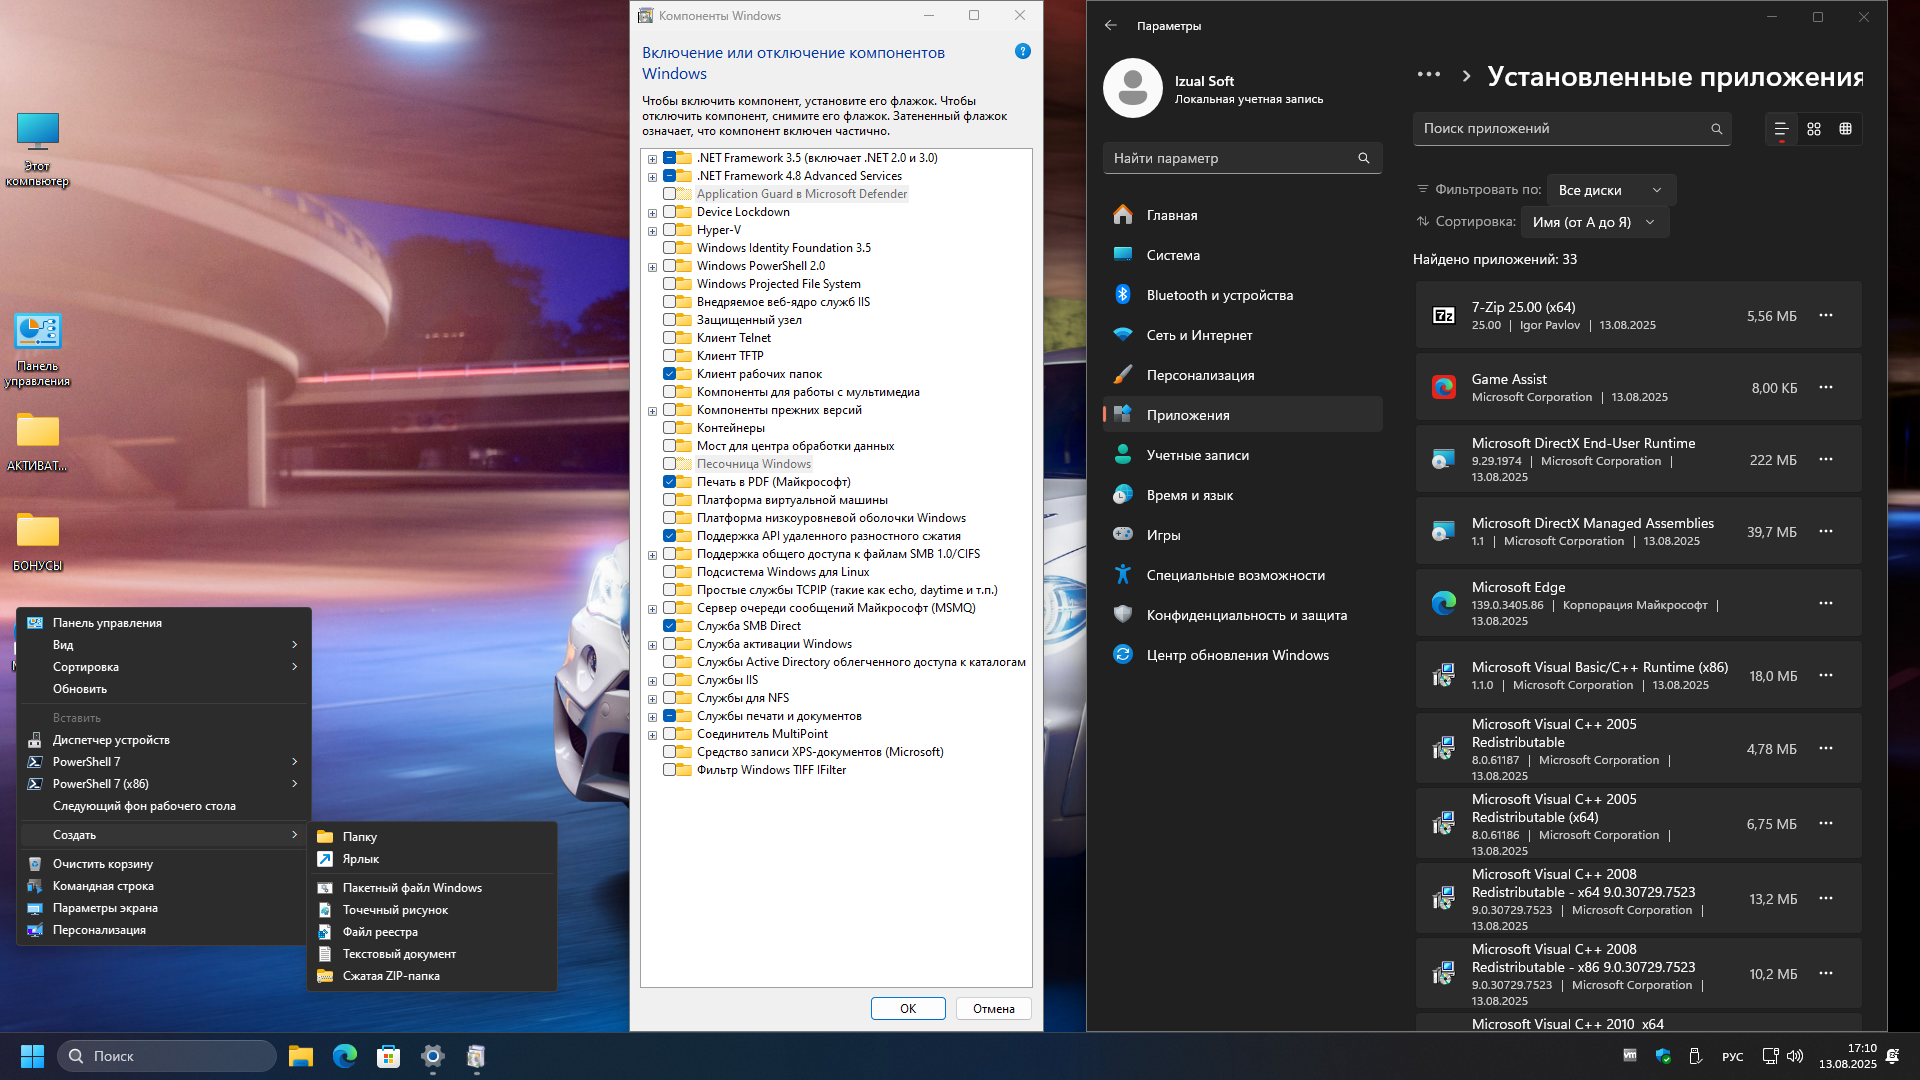Open breadcrumb ellipsis in Settings
The width and height of the screenshot is (1920, 1080).
point(1429,74)
